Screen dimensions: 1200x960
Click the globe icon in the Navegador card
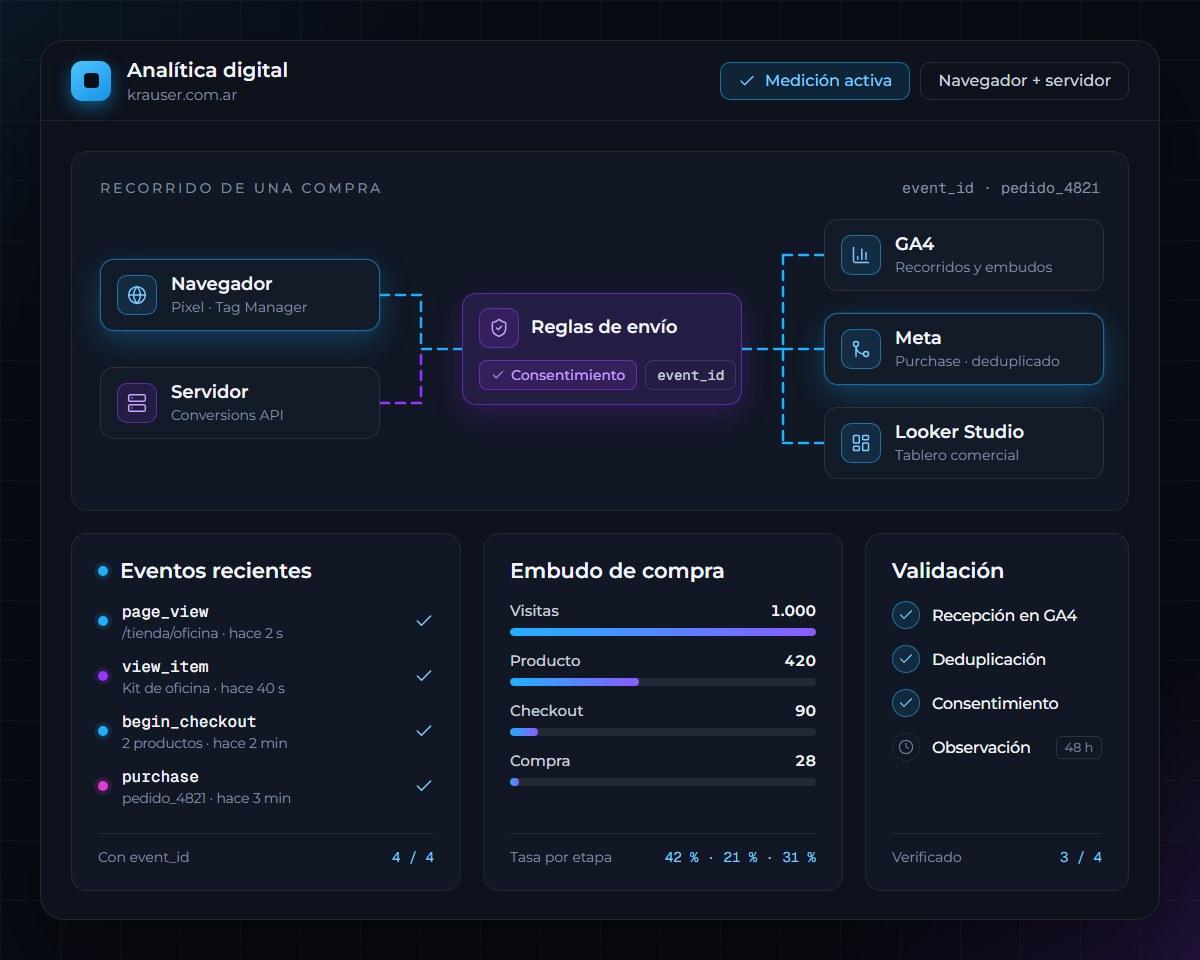(x=137, y=295)
